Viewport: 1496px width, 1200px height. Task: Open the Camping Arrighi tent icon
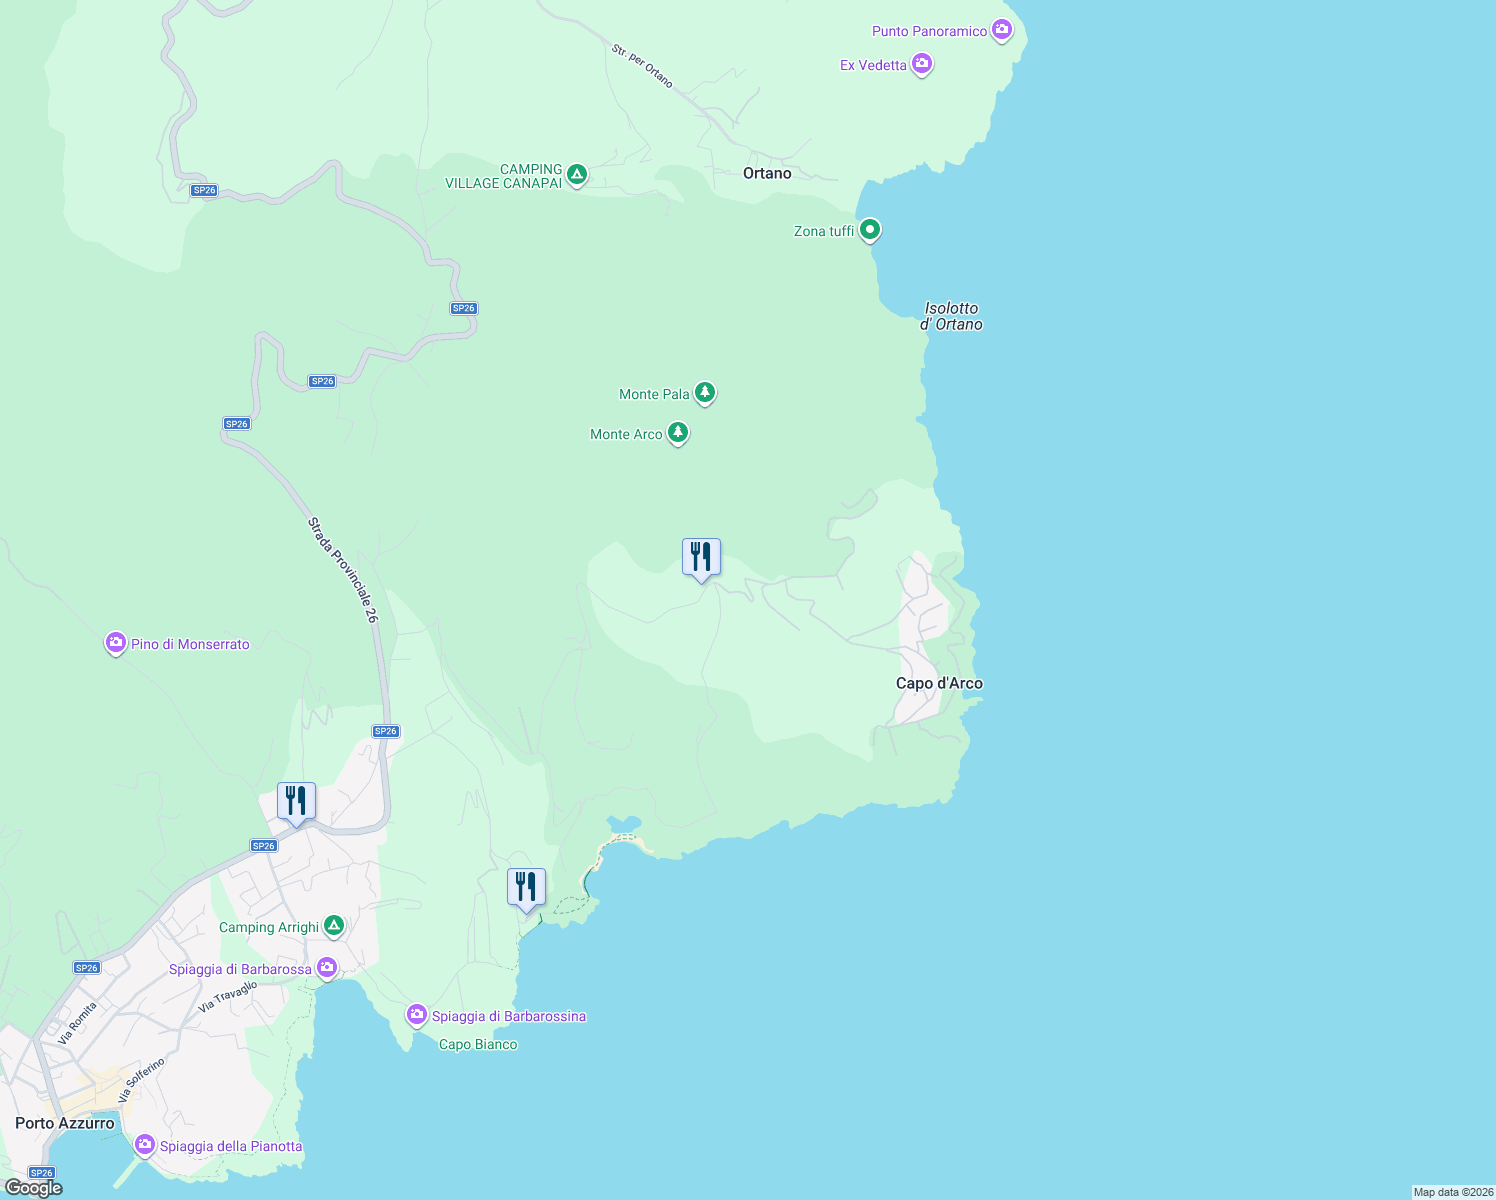(x=334, y=926)
